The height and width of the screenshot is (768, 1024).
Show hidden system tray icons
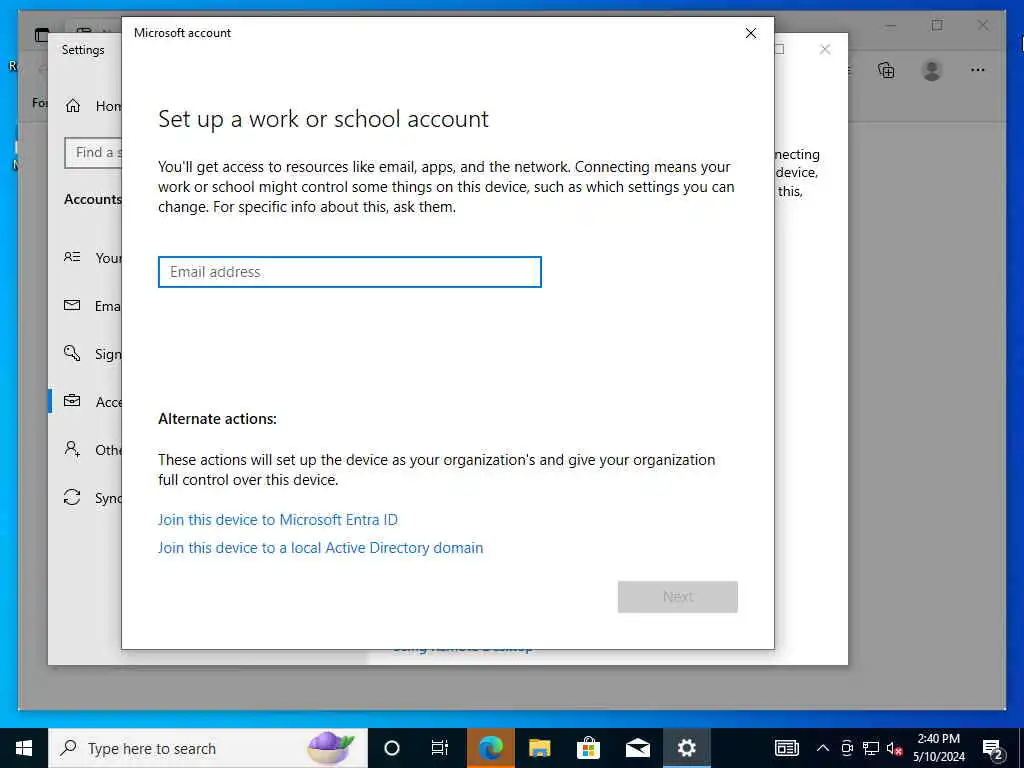coord(823,748)
